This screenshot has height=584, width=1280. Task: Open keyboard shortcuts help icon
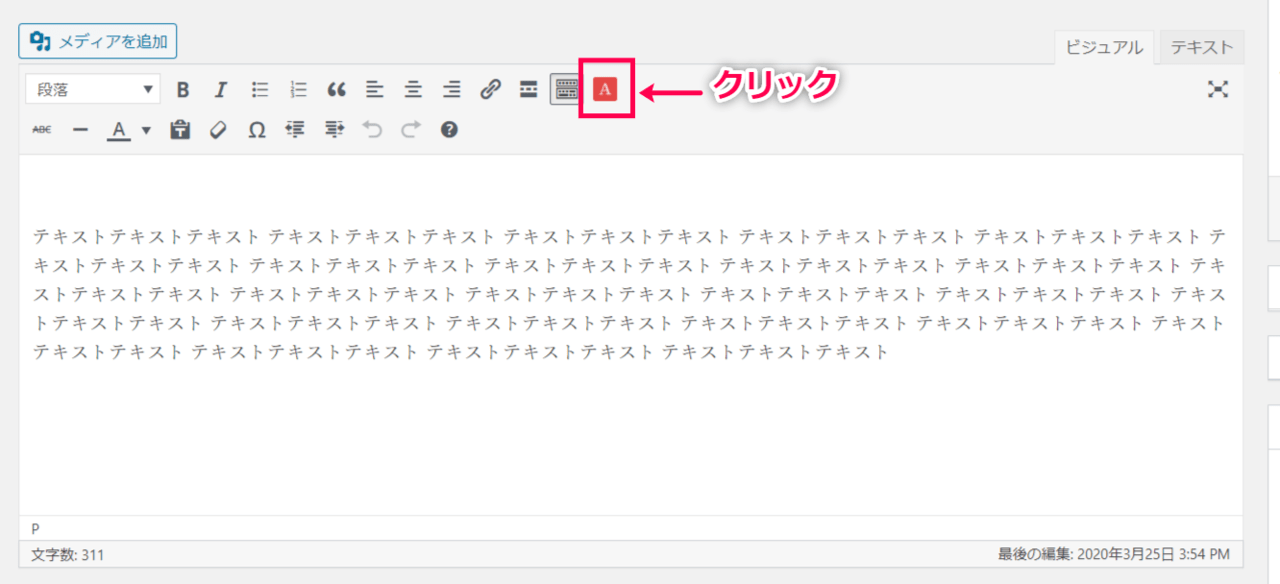click(x=449, y=129)
